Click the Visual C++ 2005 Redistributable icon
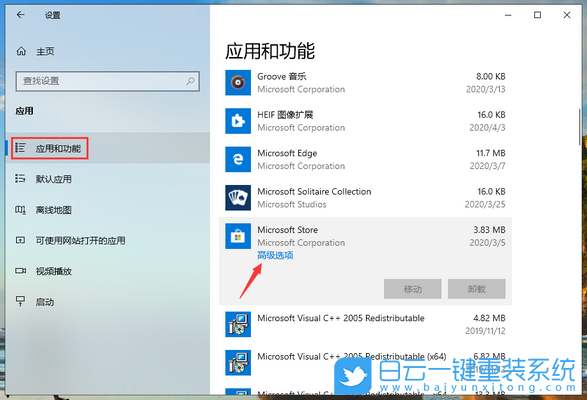This screenshot has width=587, height=400. click(238, 324)
